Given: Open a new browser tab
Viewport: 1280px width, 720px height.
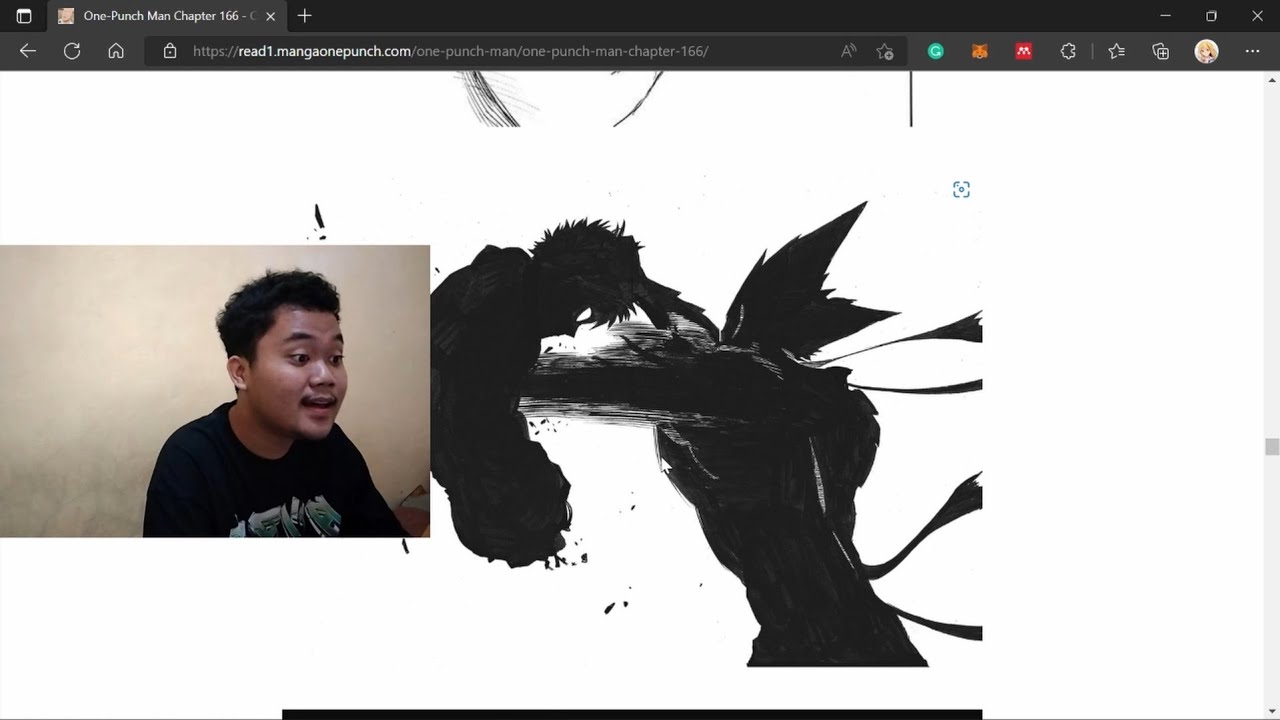Looking at the screenshot, I should click(x=305, y=16).
